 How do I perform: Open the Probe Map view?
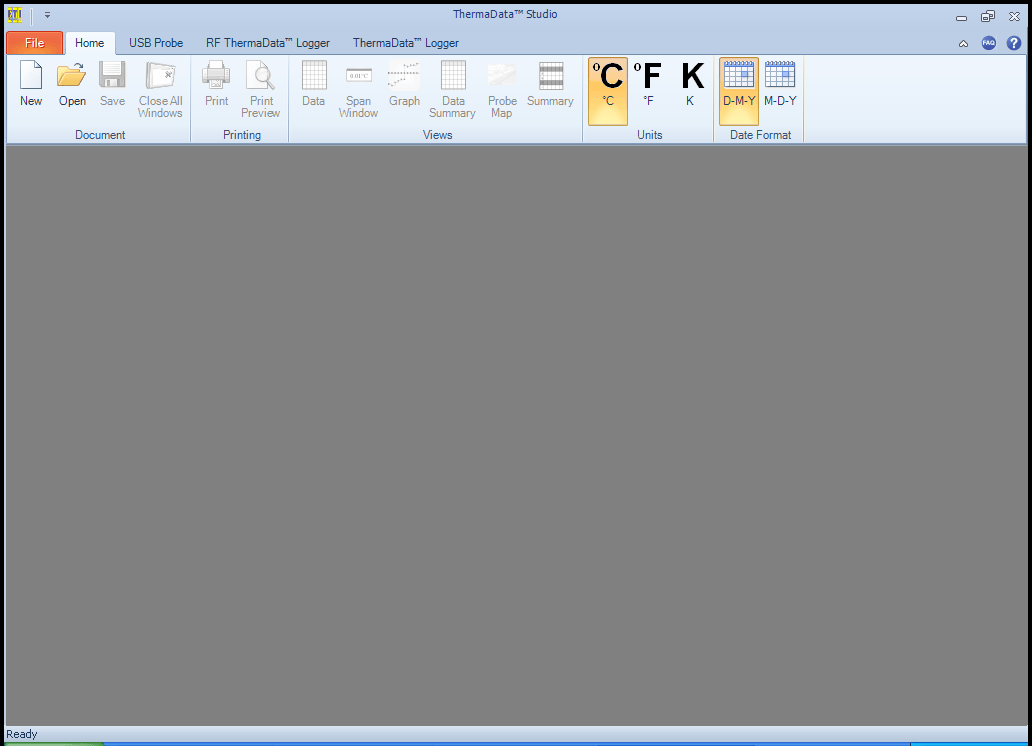click(502, 90)
